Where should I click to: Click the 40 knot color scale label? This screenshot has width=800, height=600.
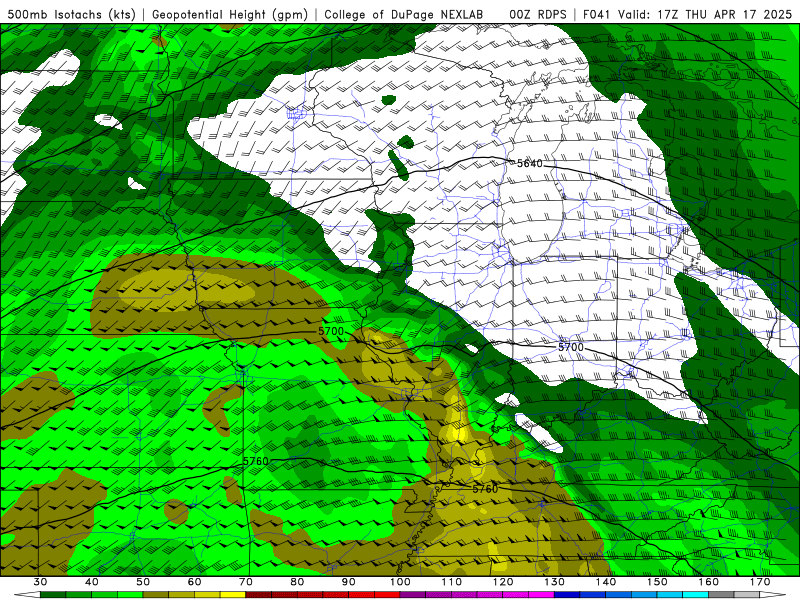coord(92,582)
